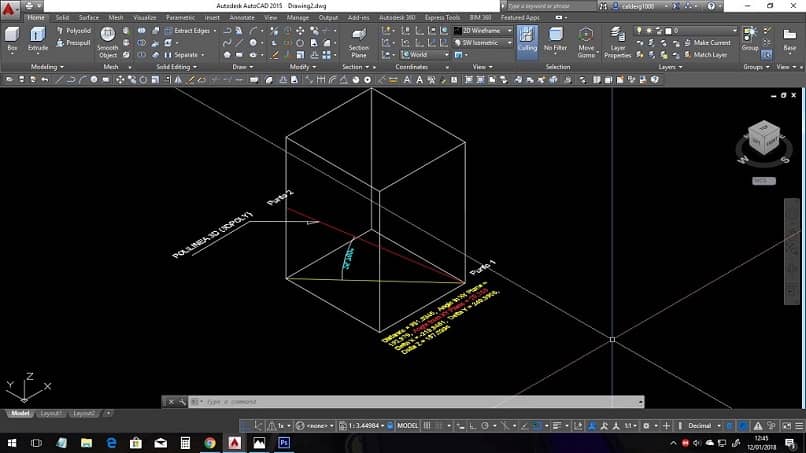Switch to the Model tab
This screenshot has width=806, height=453.
point(20,413)
